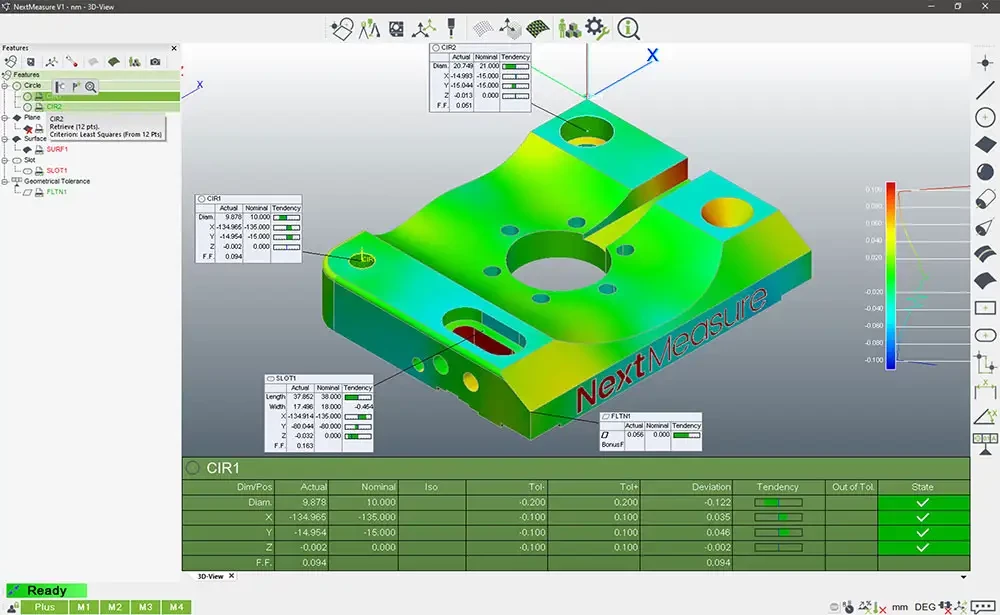Select the sphere feature tool in right toolbar
Viewport: 1000px width, 615px height.
point(985,172)
